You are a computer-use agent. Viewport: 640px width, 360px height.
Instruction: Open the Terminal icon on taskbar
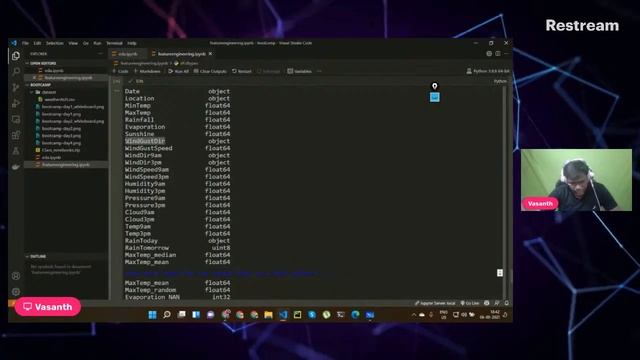341,315
